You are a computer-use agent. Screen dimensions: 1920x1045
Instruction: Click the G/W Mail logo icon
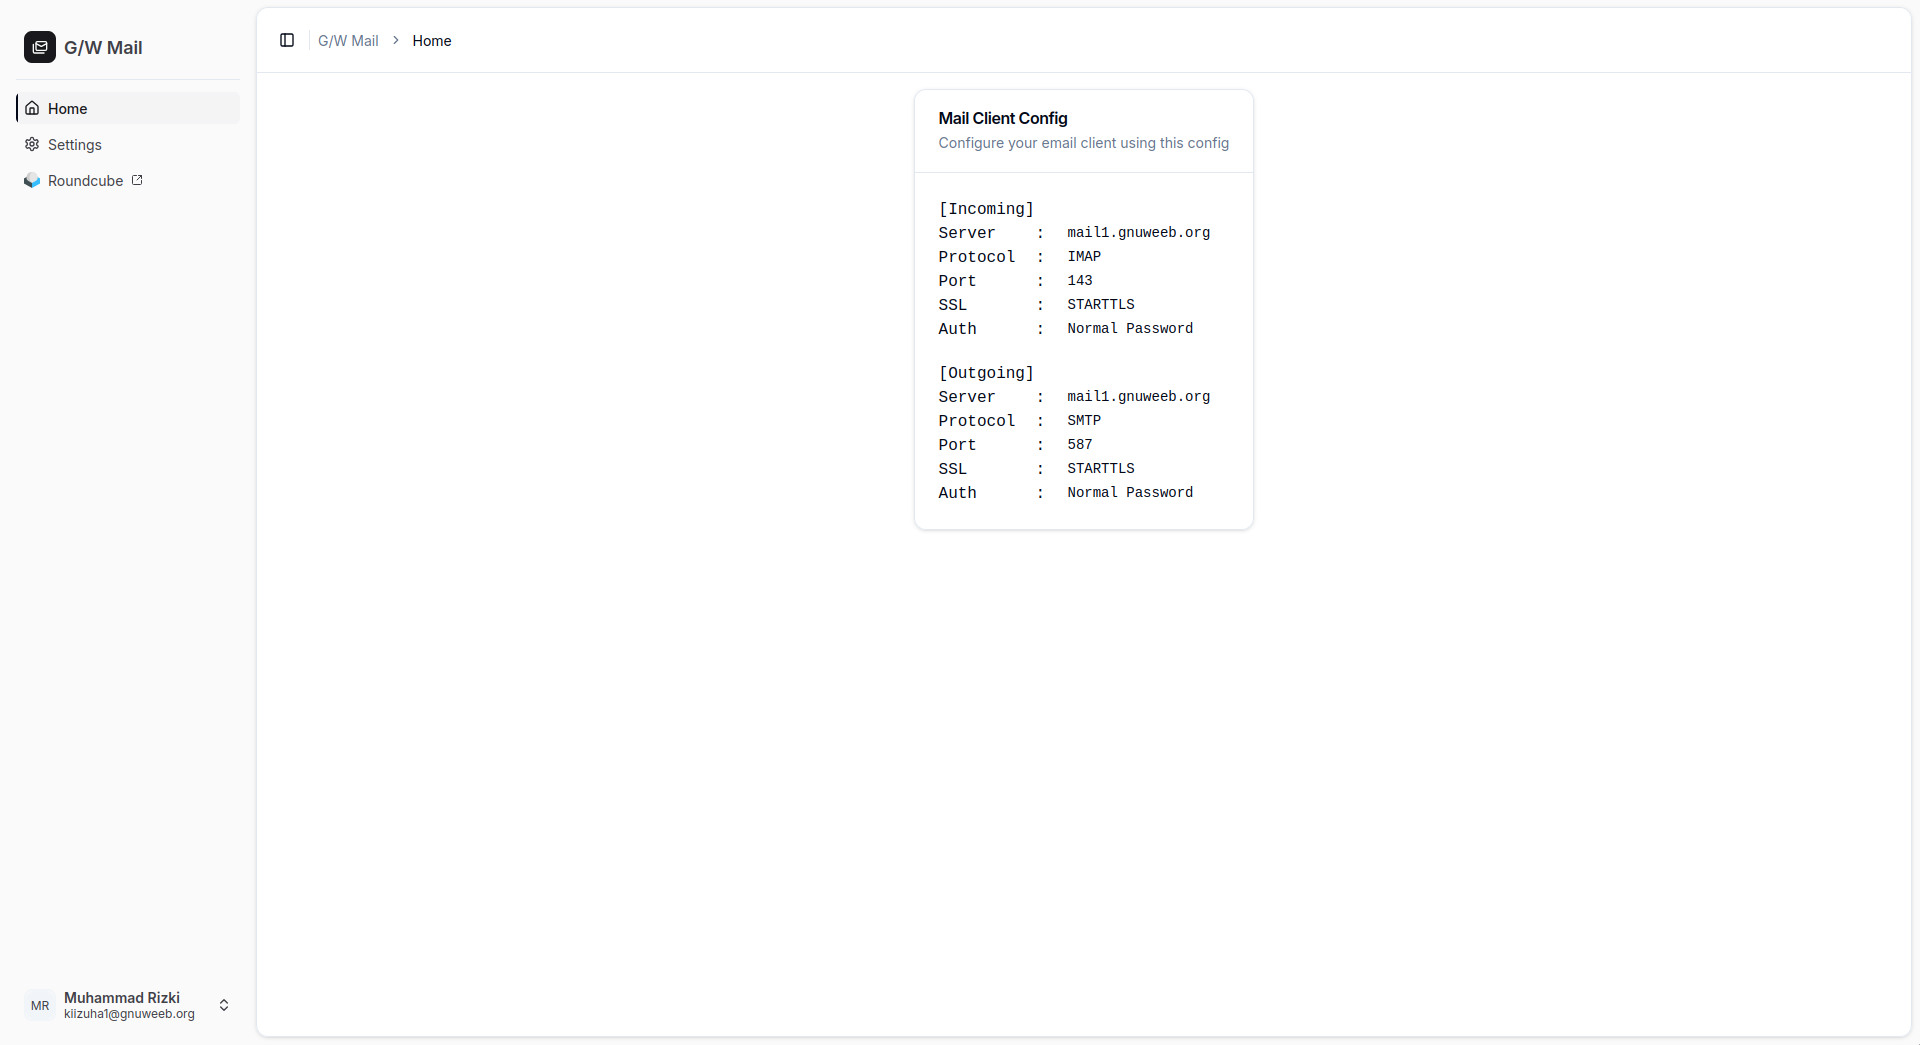[x=40, y=47]
